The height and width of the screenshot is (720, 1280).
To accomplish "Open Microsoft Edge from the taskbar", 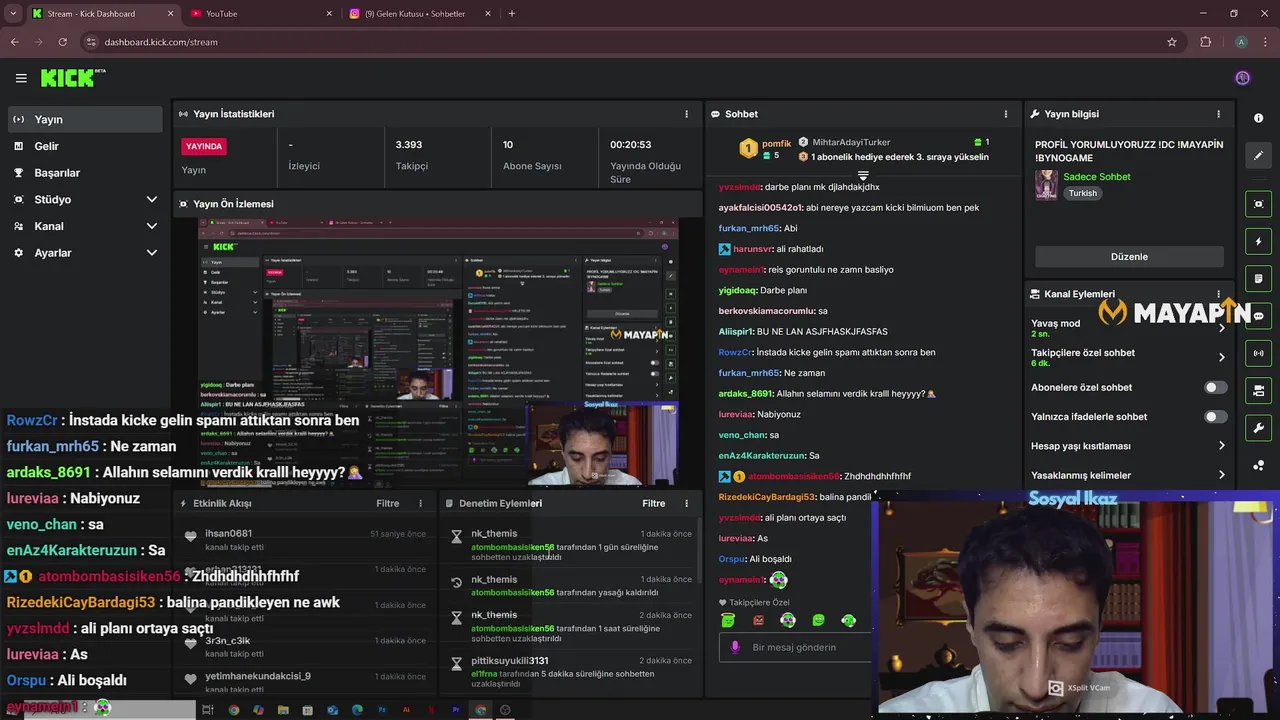I will tap(357, 710).
